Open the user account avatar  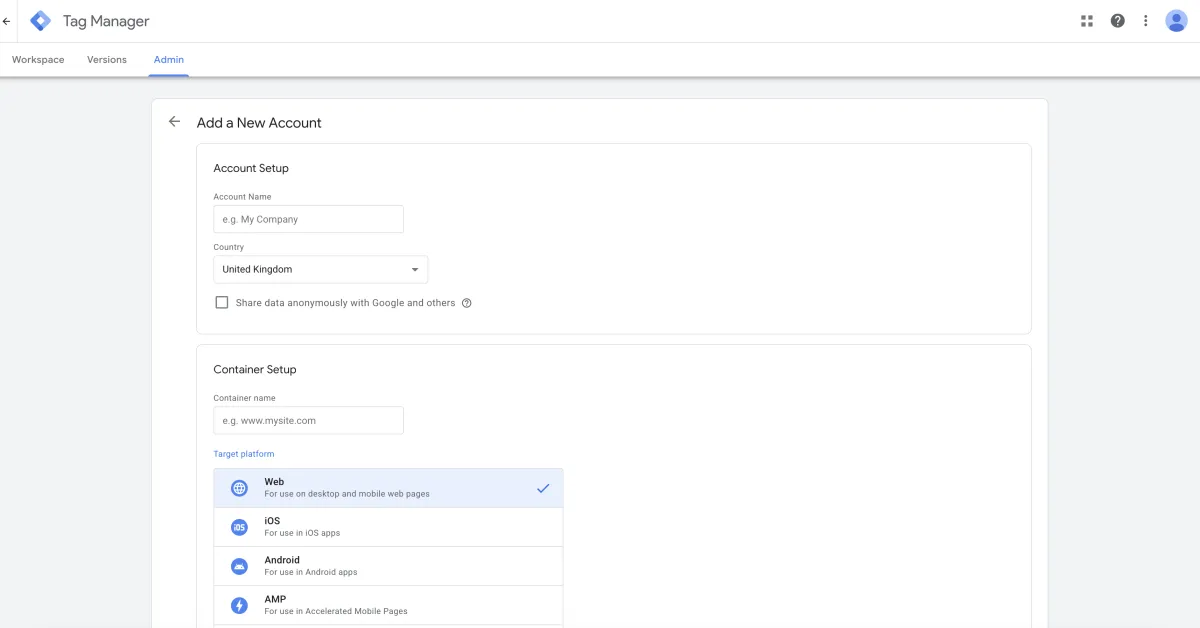(x=1177, y=21)
